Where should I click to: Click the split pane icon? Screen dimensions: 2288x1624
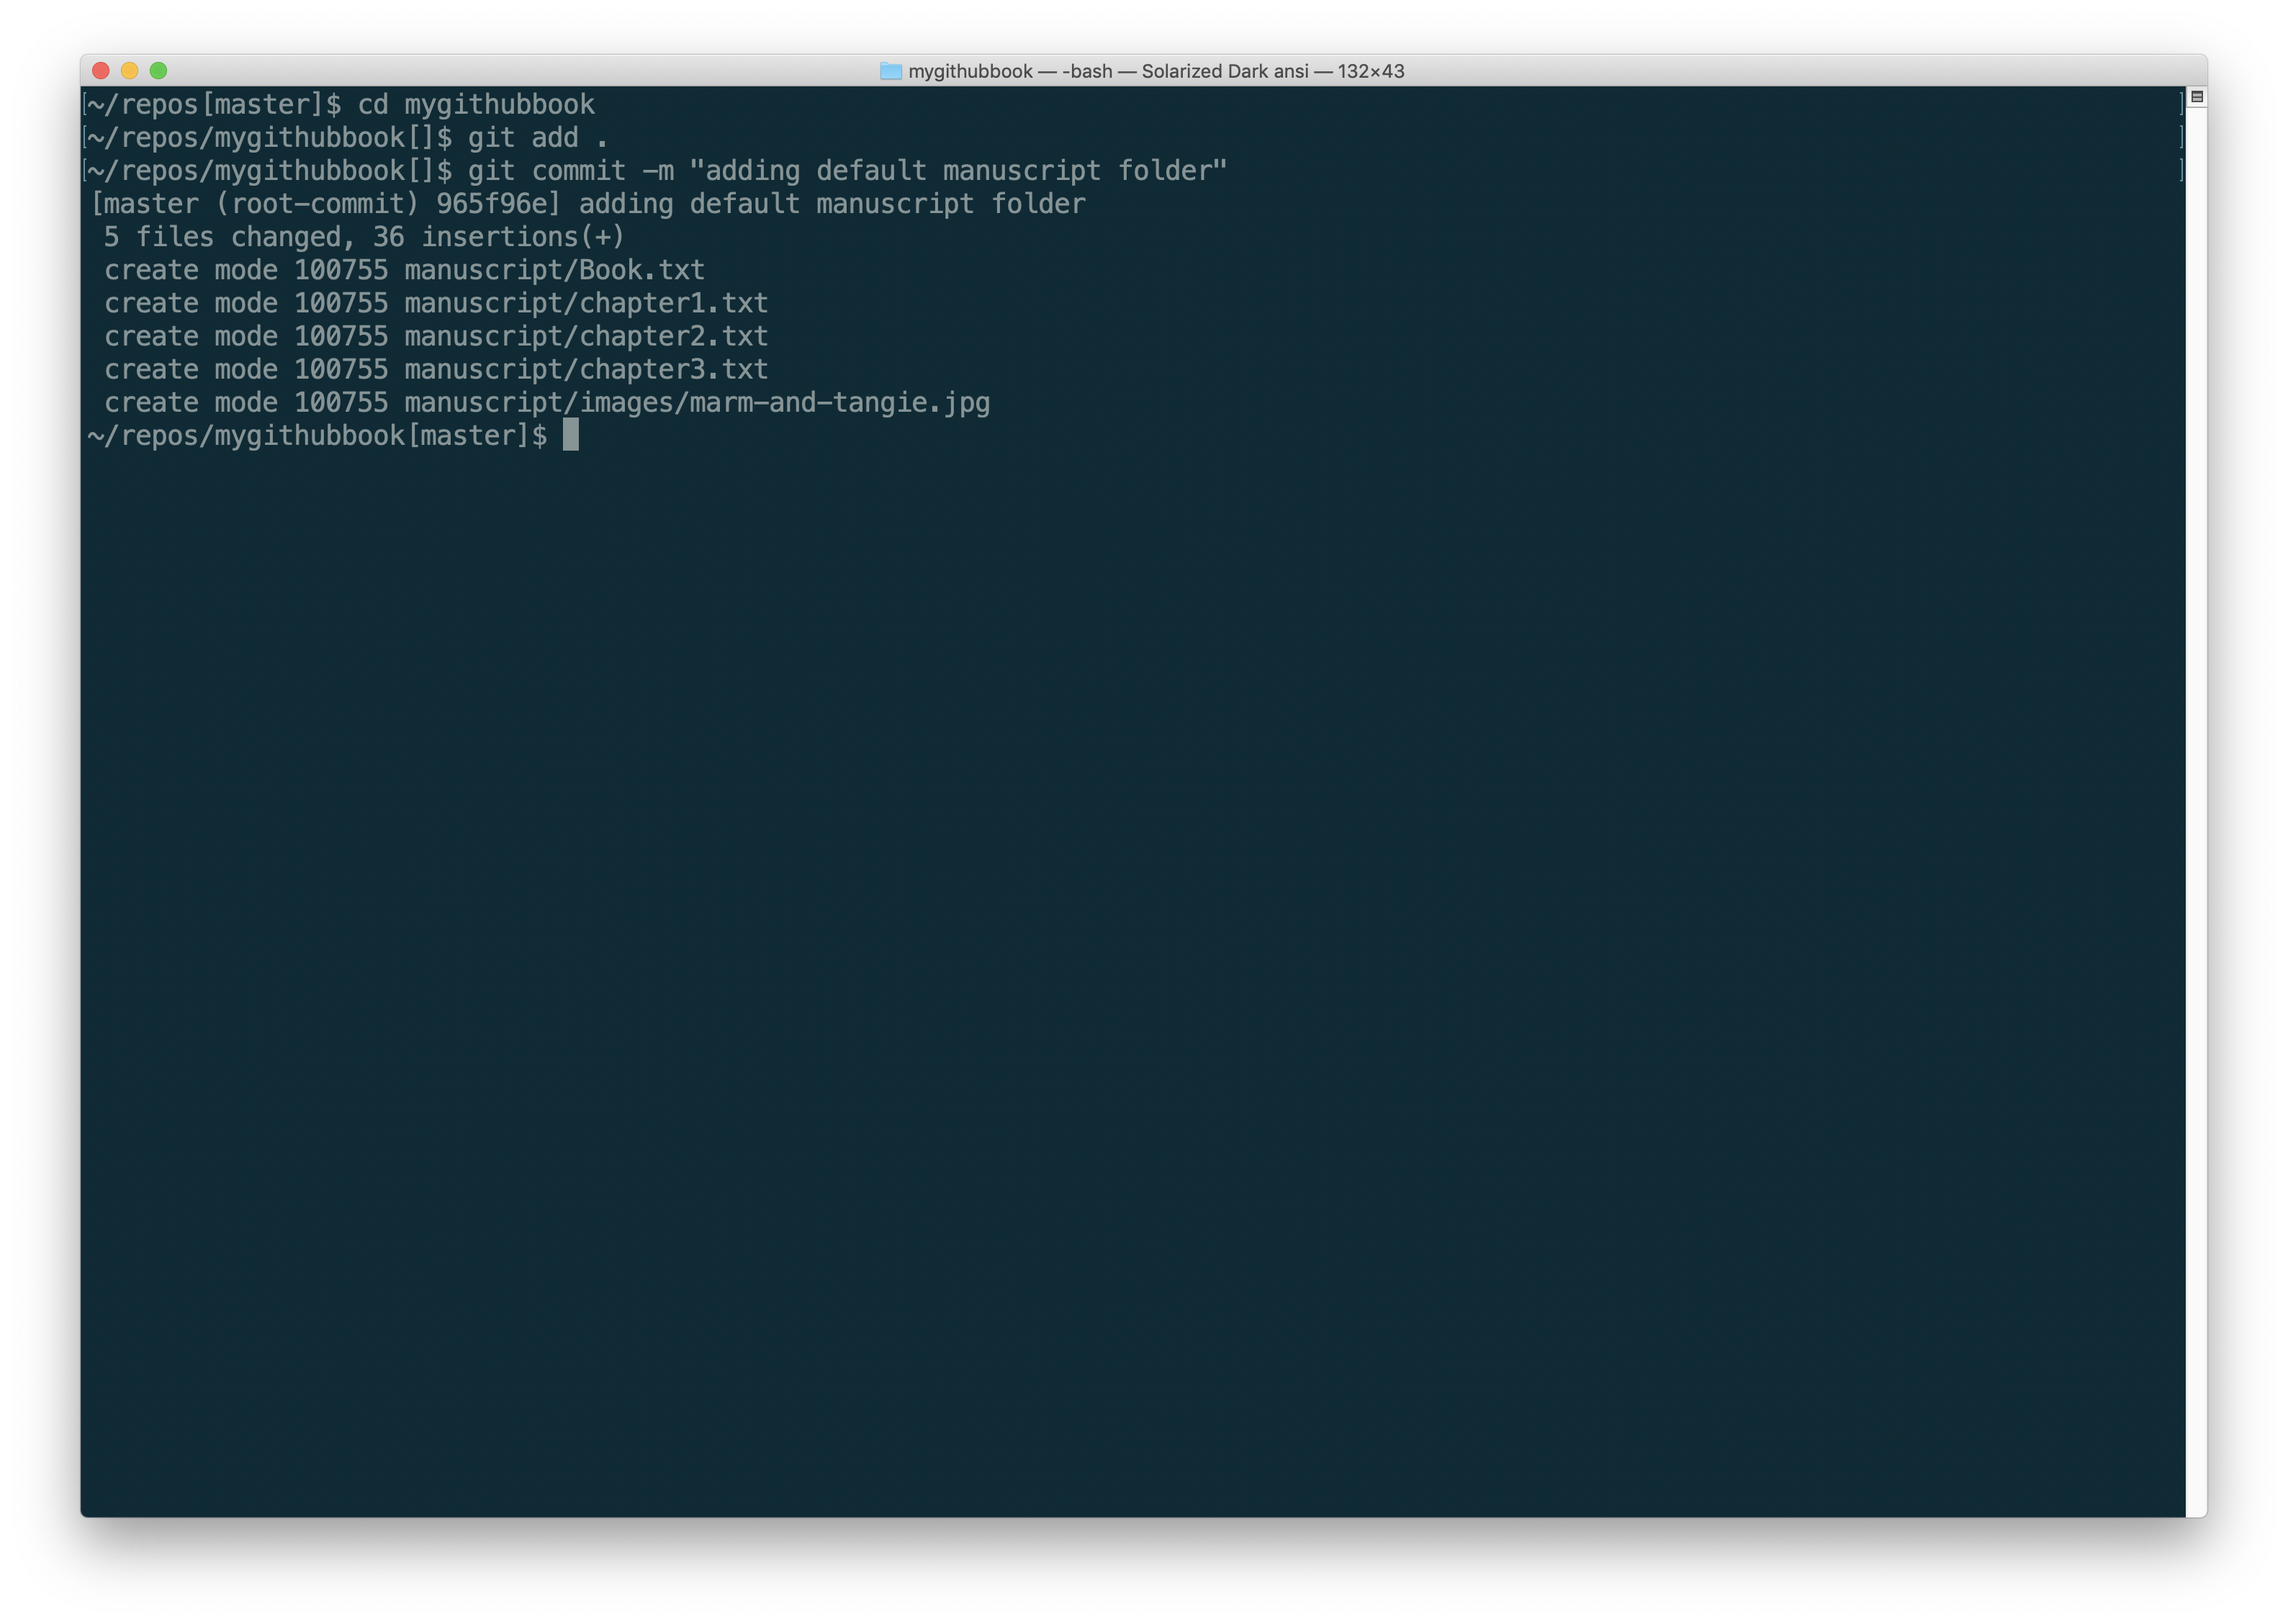tap(2196, 97)
